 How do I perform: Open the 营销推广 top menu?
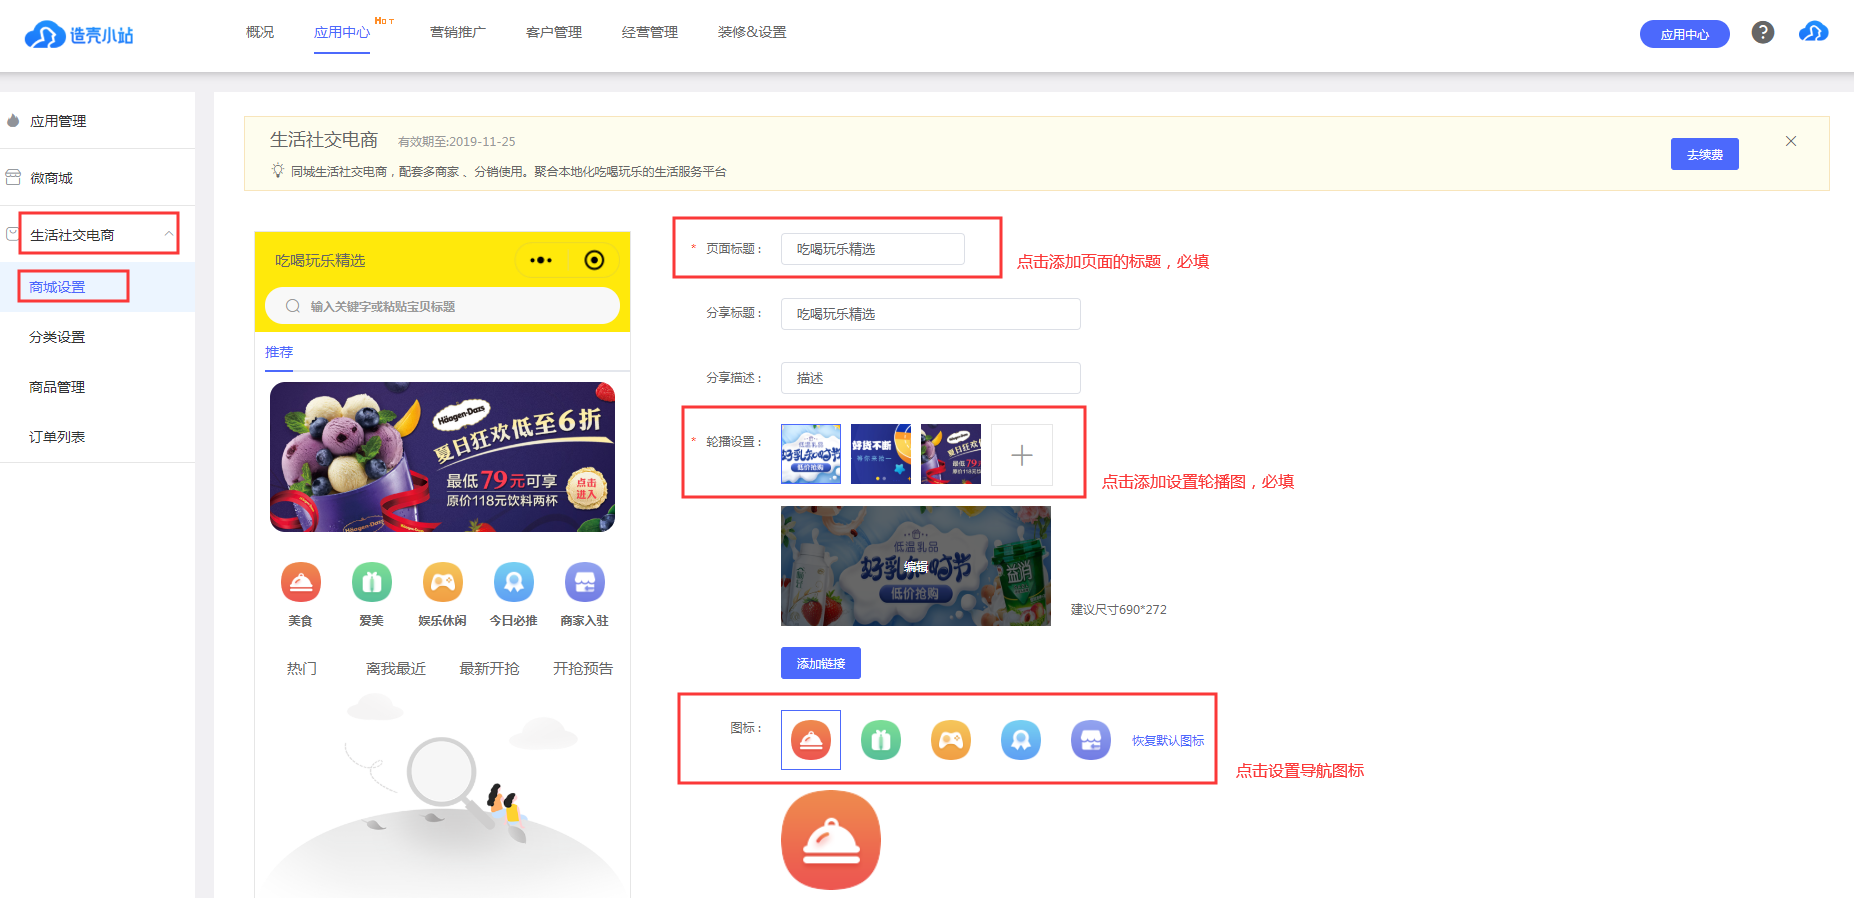pos(458,32)
